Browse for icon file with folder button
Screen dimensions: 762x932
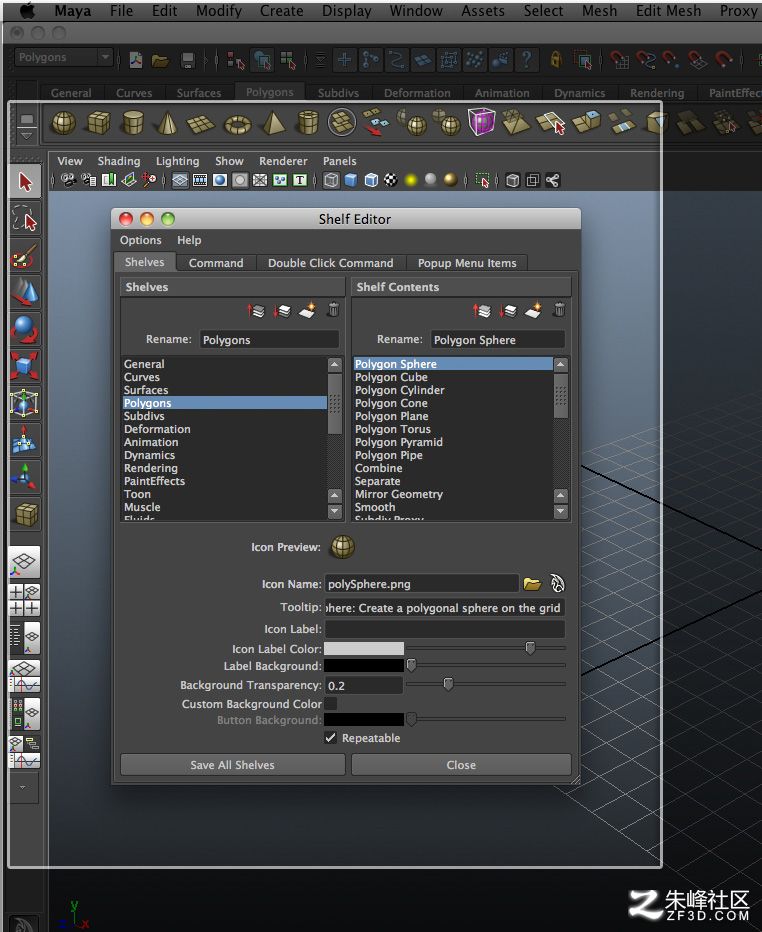(x=532, y=584)
